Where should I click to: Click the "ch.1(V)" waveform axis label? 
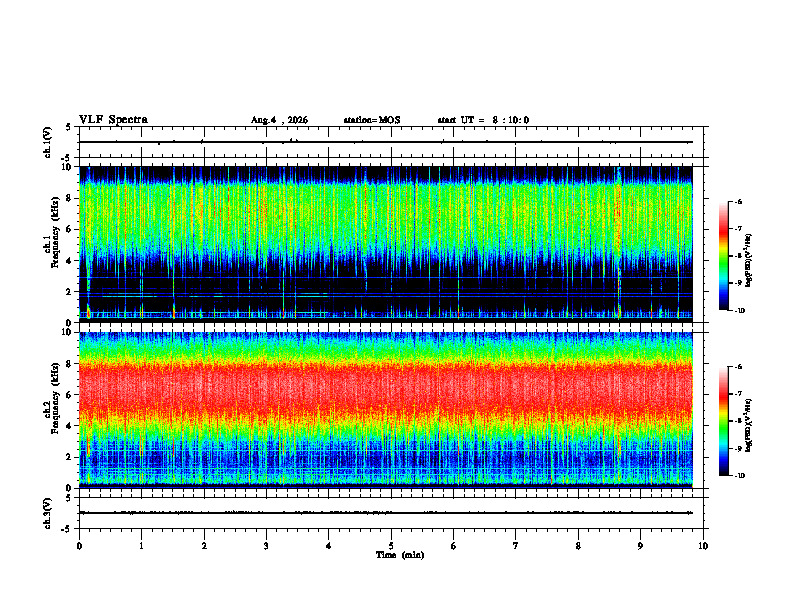click(x=47, y=142)
